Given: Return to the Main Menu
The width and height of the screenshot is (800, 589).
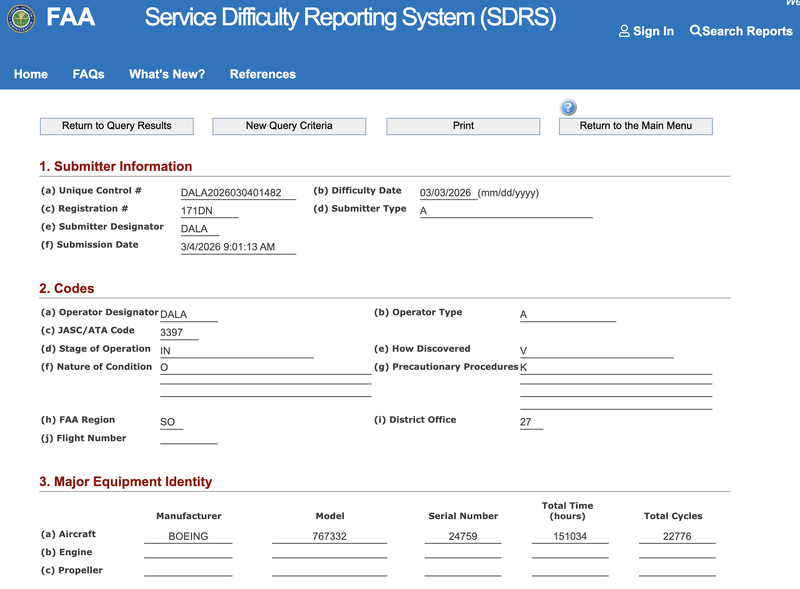Looking at the screenshot, I should [x=636, y=126].
